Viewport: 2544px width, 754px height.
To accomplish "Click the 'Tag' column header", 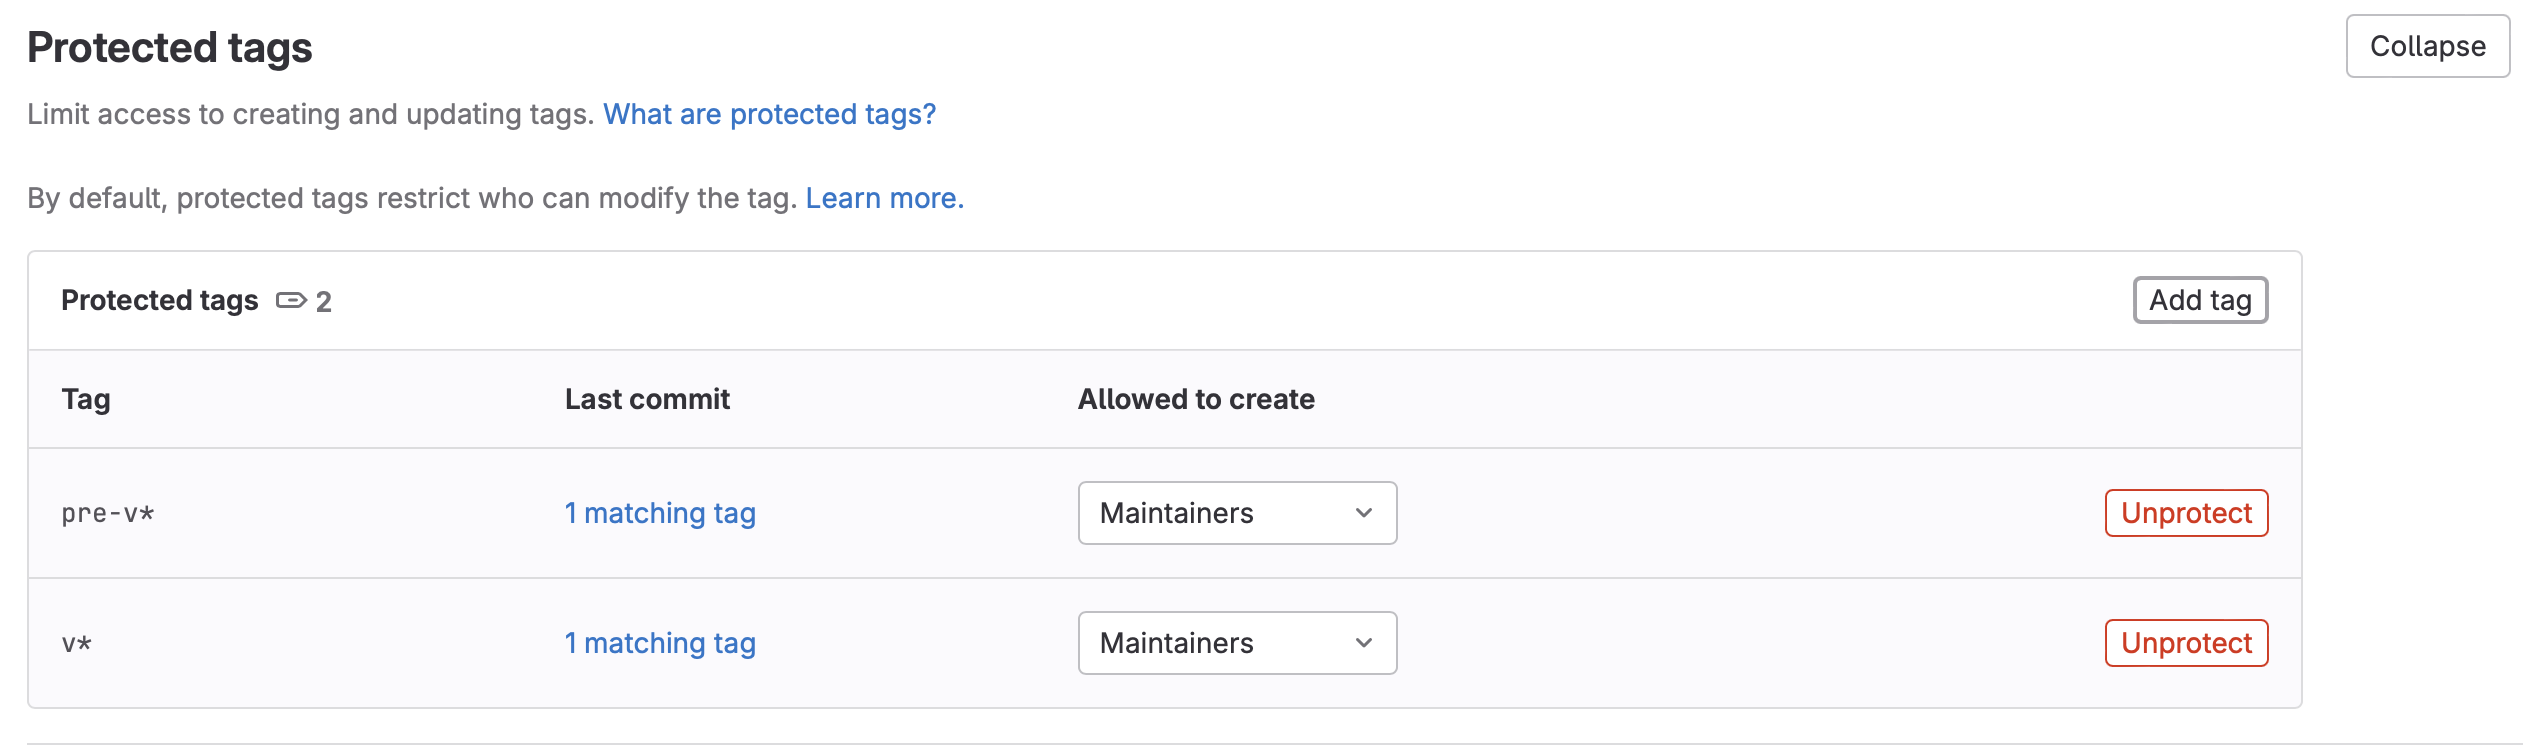I will click(x=86, y=399).
